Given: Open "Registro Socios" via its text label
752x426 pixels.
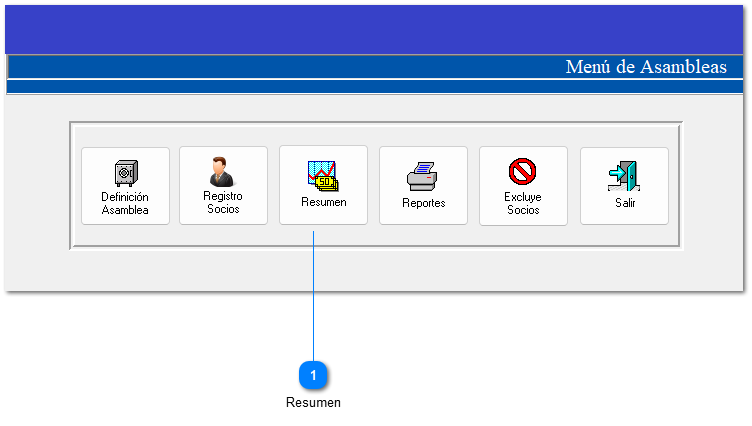Looking at the screenshot, I should tap(223, 203).
